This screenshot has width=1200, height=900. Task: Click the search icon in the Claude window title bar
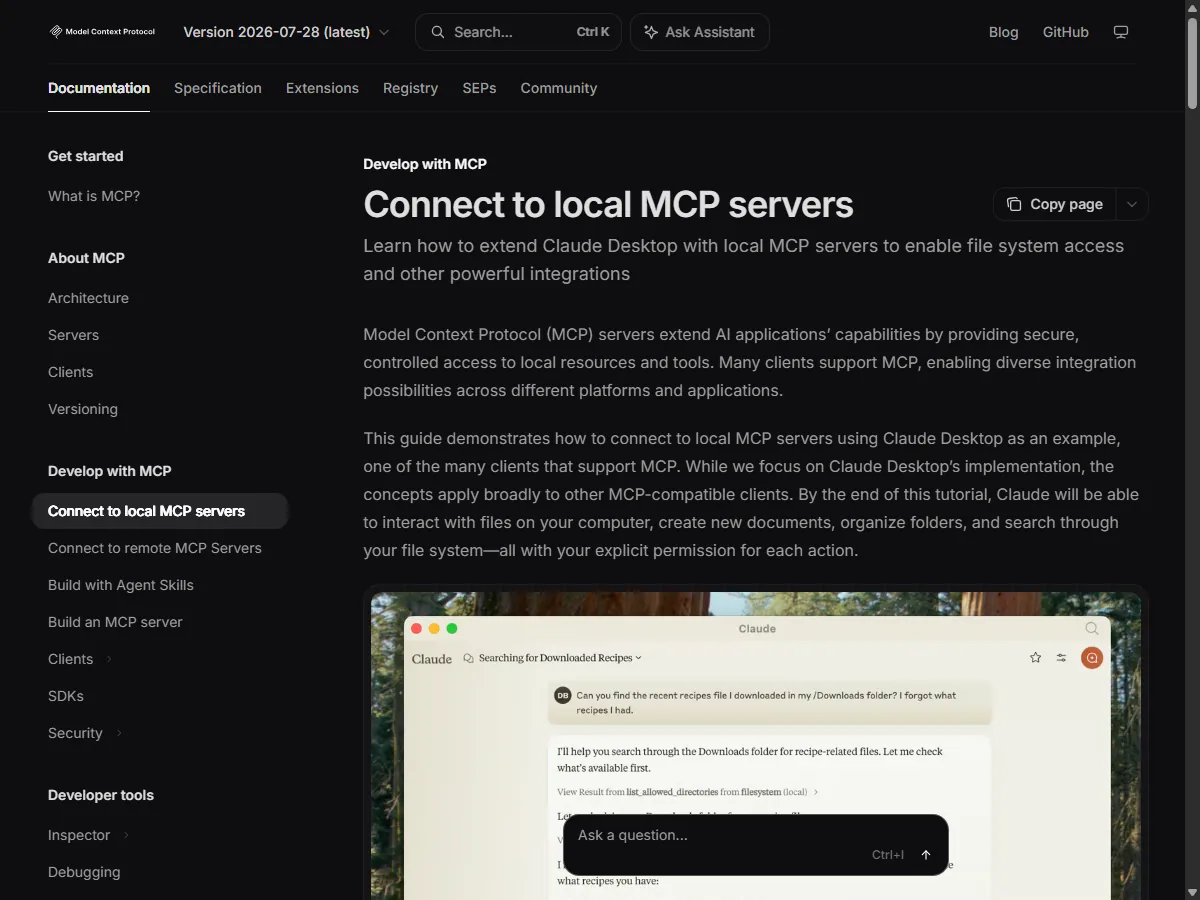click(x=1092, y=628)
